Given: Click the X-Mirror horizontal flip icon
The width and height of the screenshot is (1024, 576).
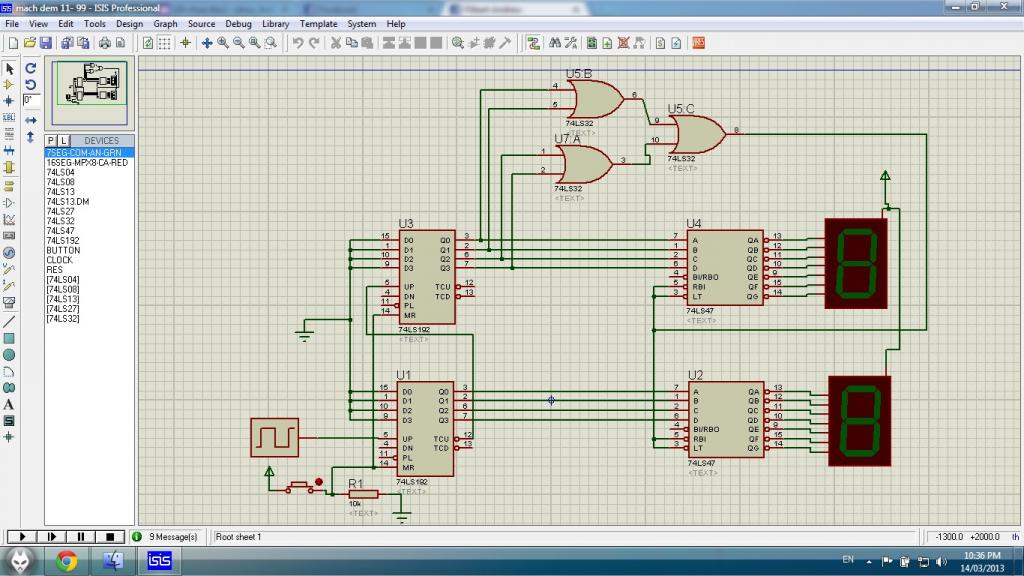Looking at the screenshot, I should coord(31,120).
